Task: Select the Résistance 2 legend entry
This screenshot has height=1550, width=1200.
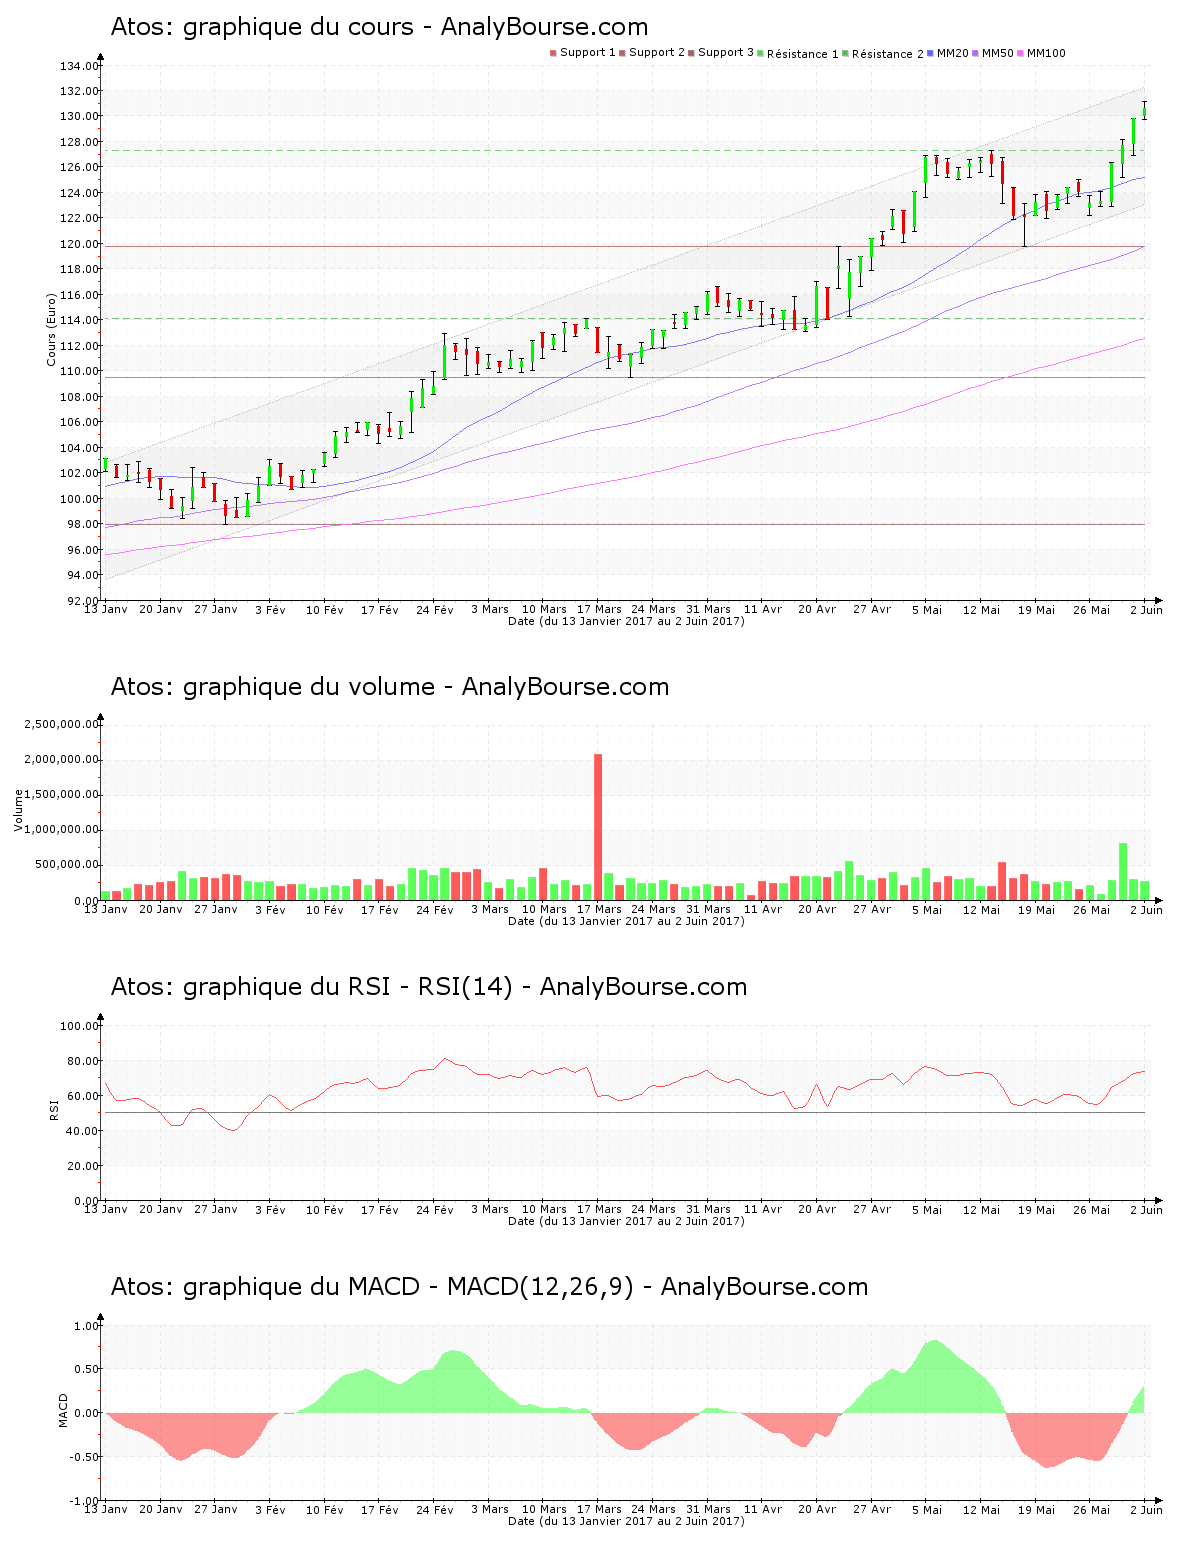Action: click(884, 53)
